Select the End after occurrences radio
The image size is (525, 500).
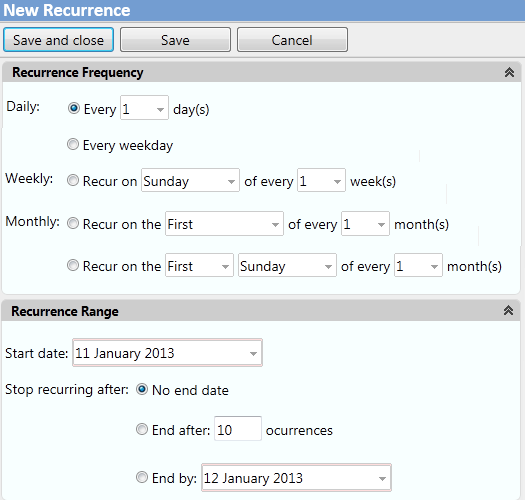click(142, 429)
